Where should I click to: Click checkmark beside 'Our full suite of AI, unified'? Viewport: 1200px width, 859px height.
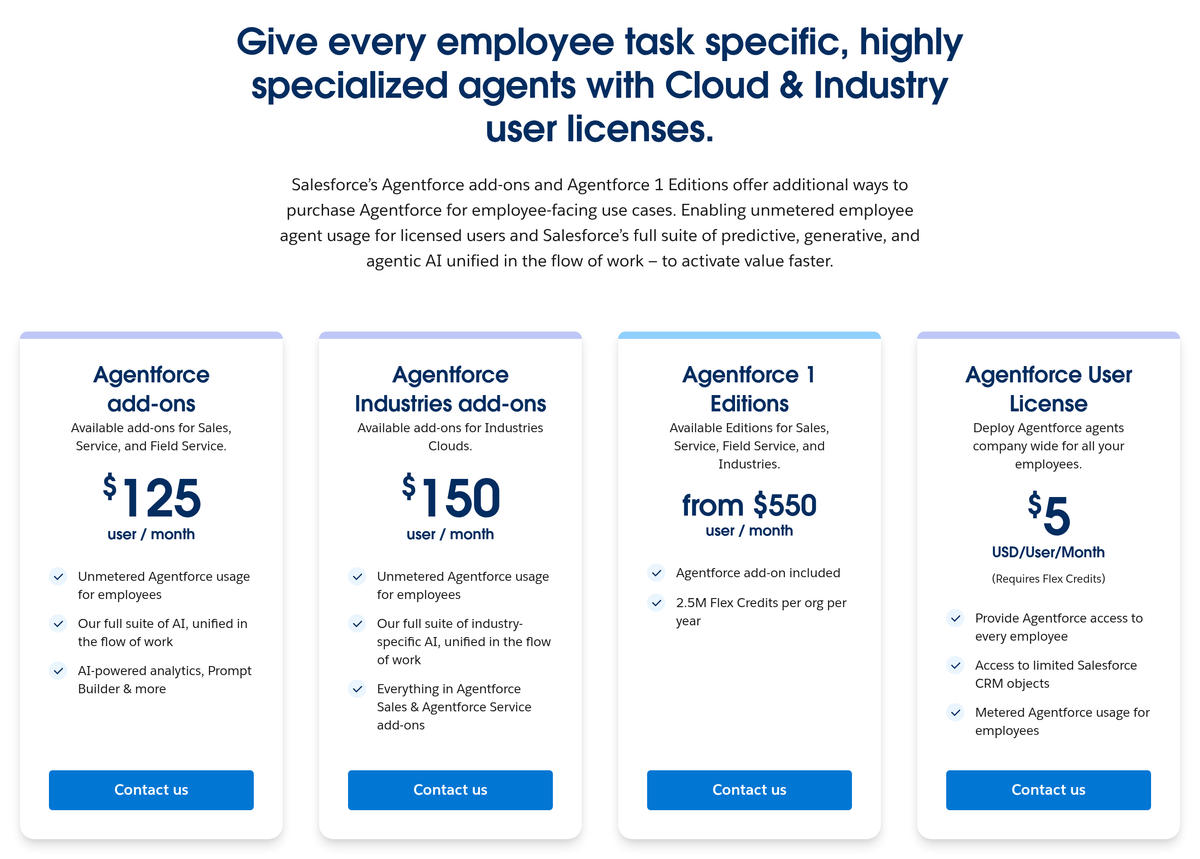tap(58, 624)
